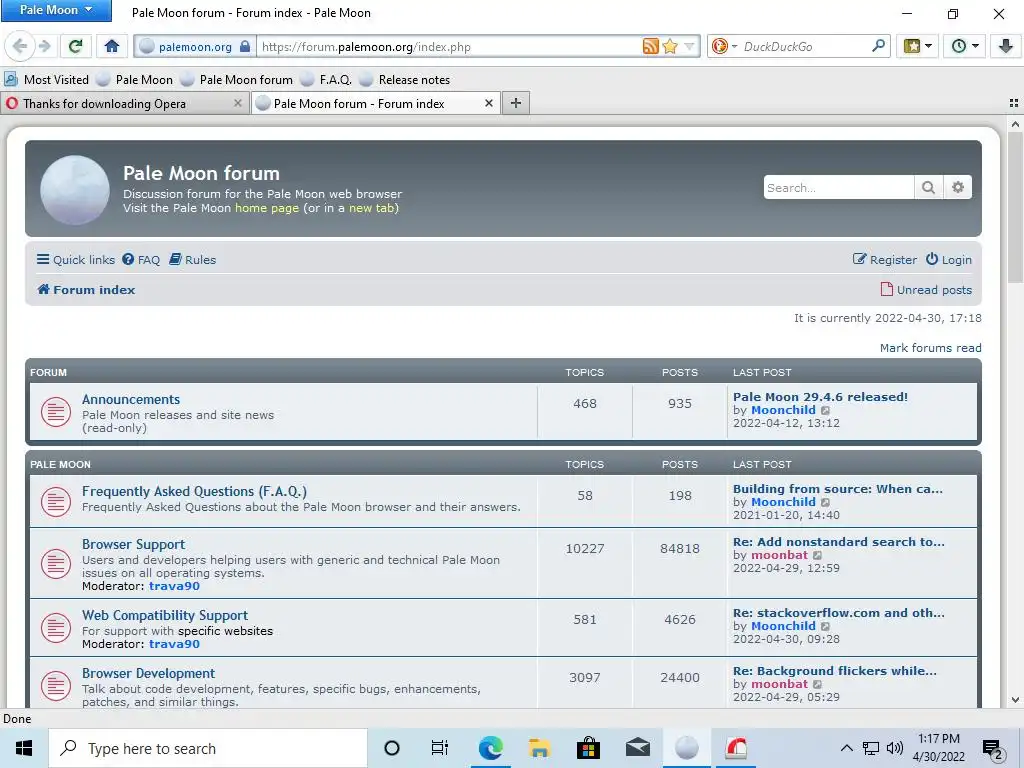Click the Announcements forum status icon

pos(56,412)
